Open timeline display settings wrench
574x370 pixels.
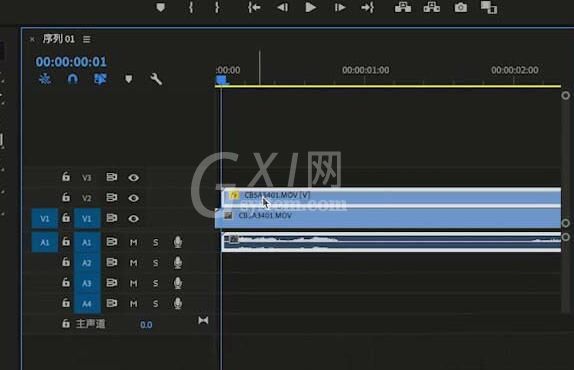[156, 79]
